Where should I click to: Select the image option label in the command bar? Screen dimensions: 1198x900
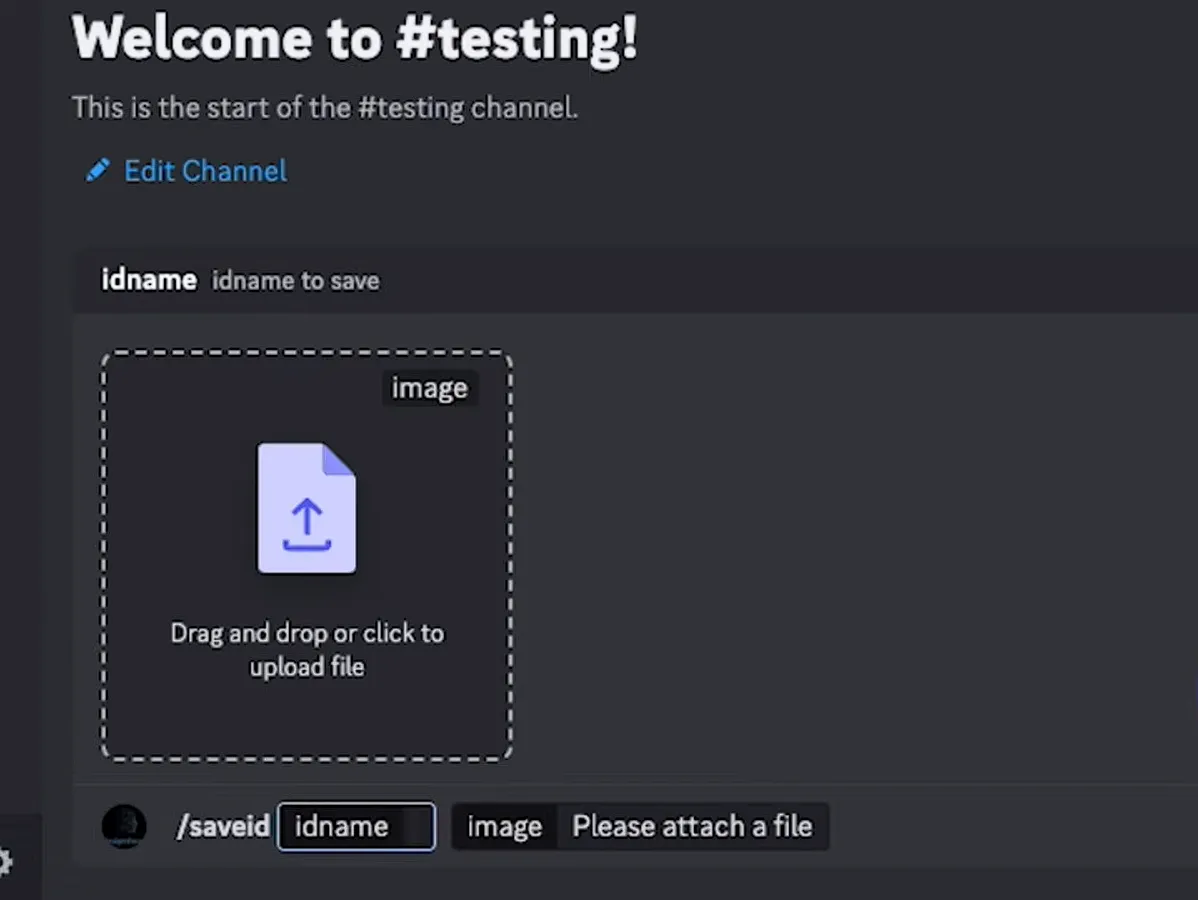(x=504, y=827)
